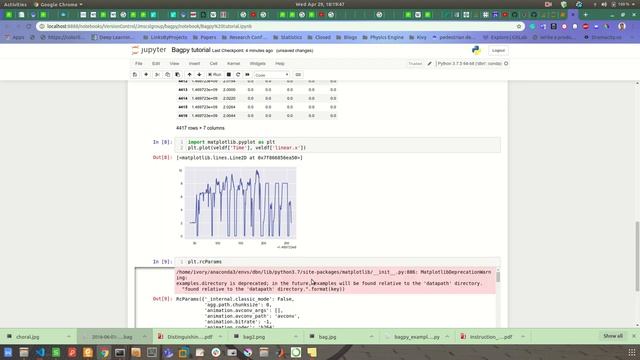This screenshot has height=360, width=640.
Task: Open the Closed bookmark folder
Action: click(x=319, y=37)
